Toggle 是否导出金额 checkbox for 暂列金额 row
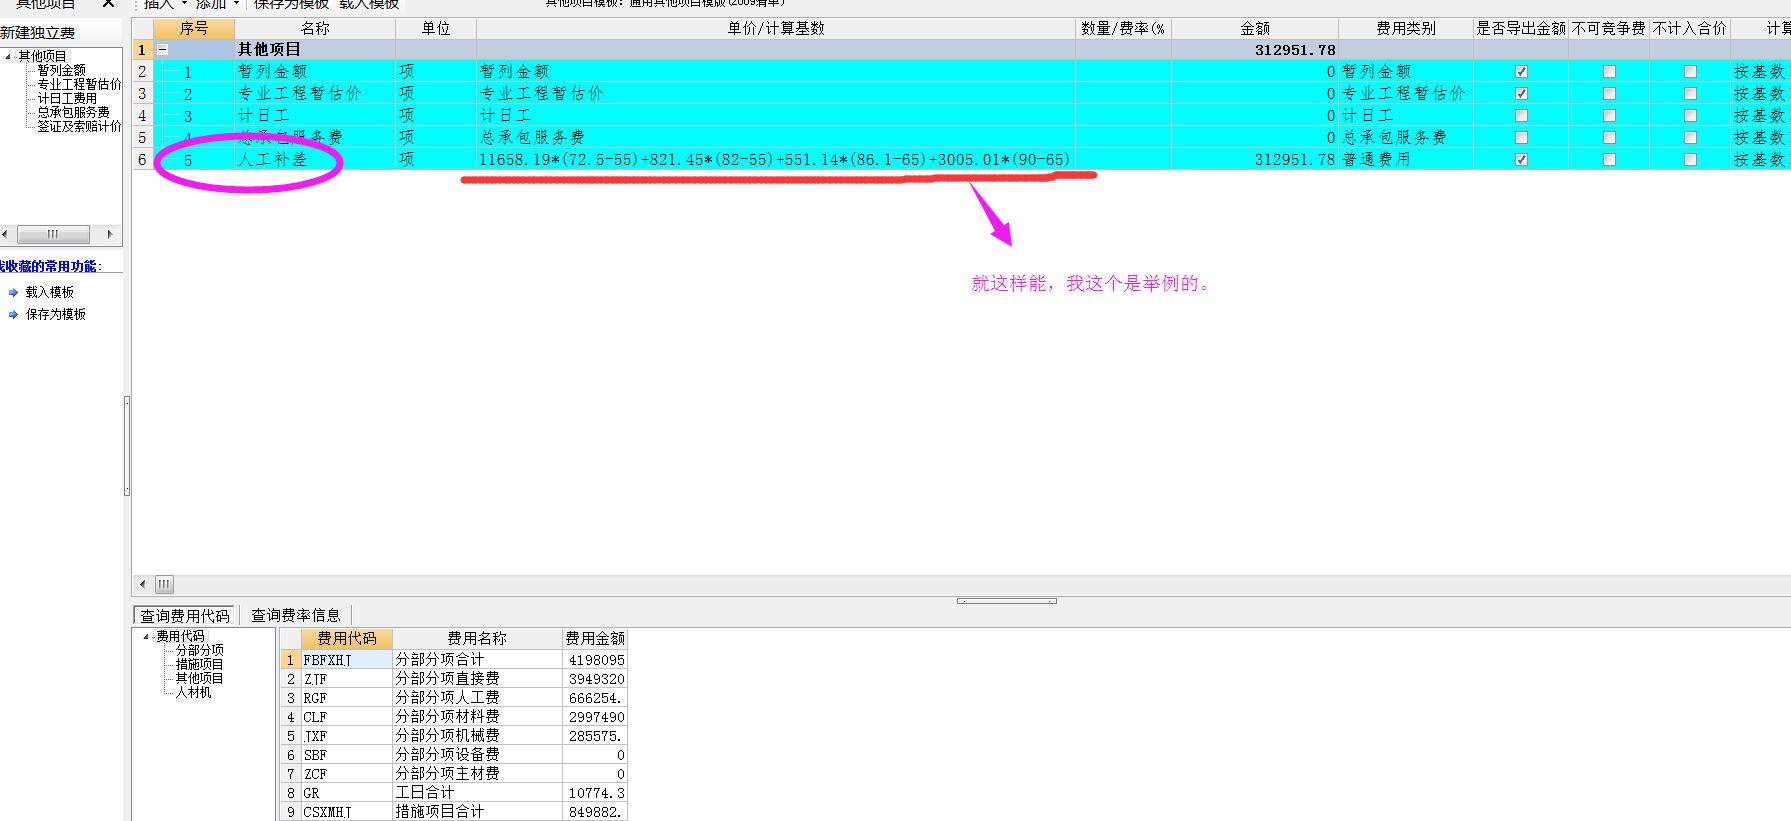The height and width of the screenshot is (821, 1791). coord(1521,71)
